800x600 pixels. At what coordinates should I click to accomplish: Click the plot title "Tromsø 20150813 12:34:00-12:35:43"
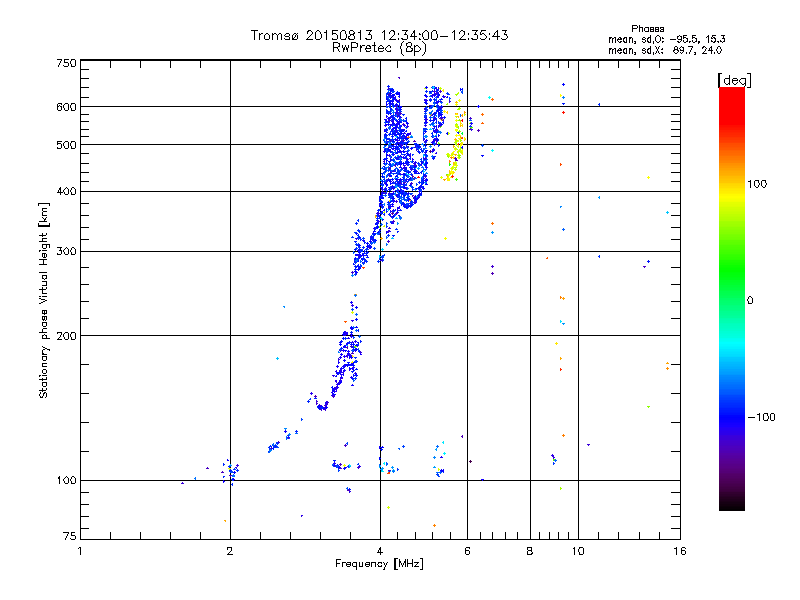pyautogui.click(x=379, y=35)
